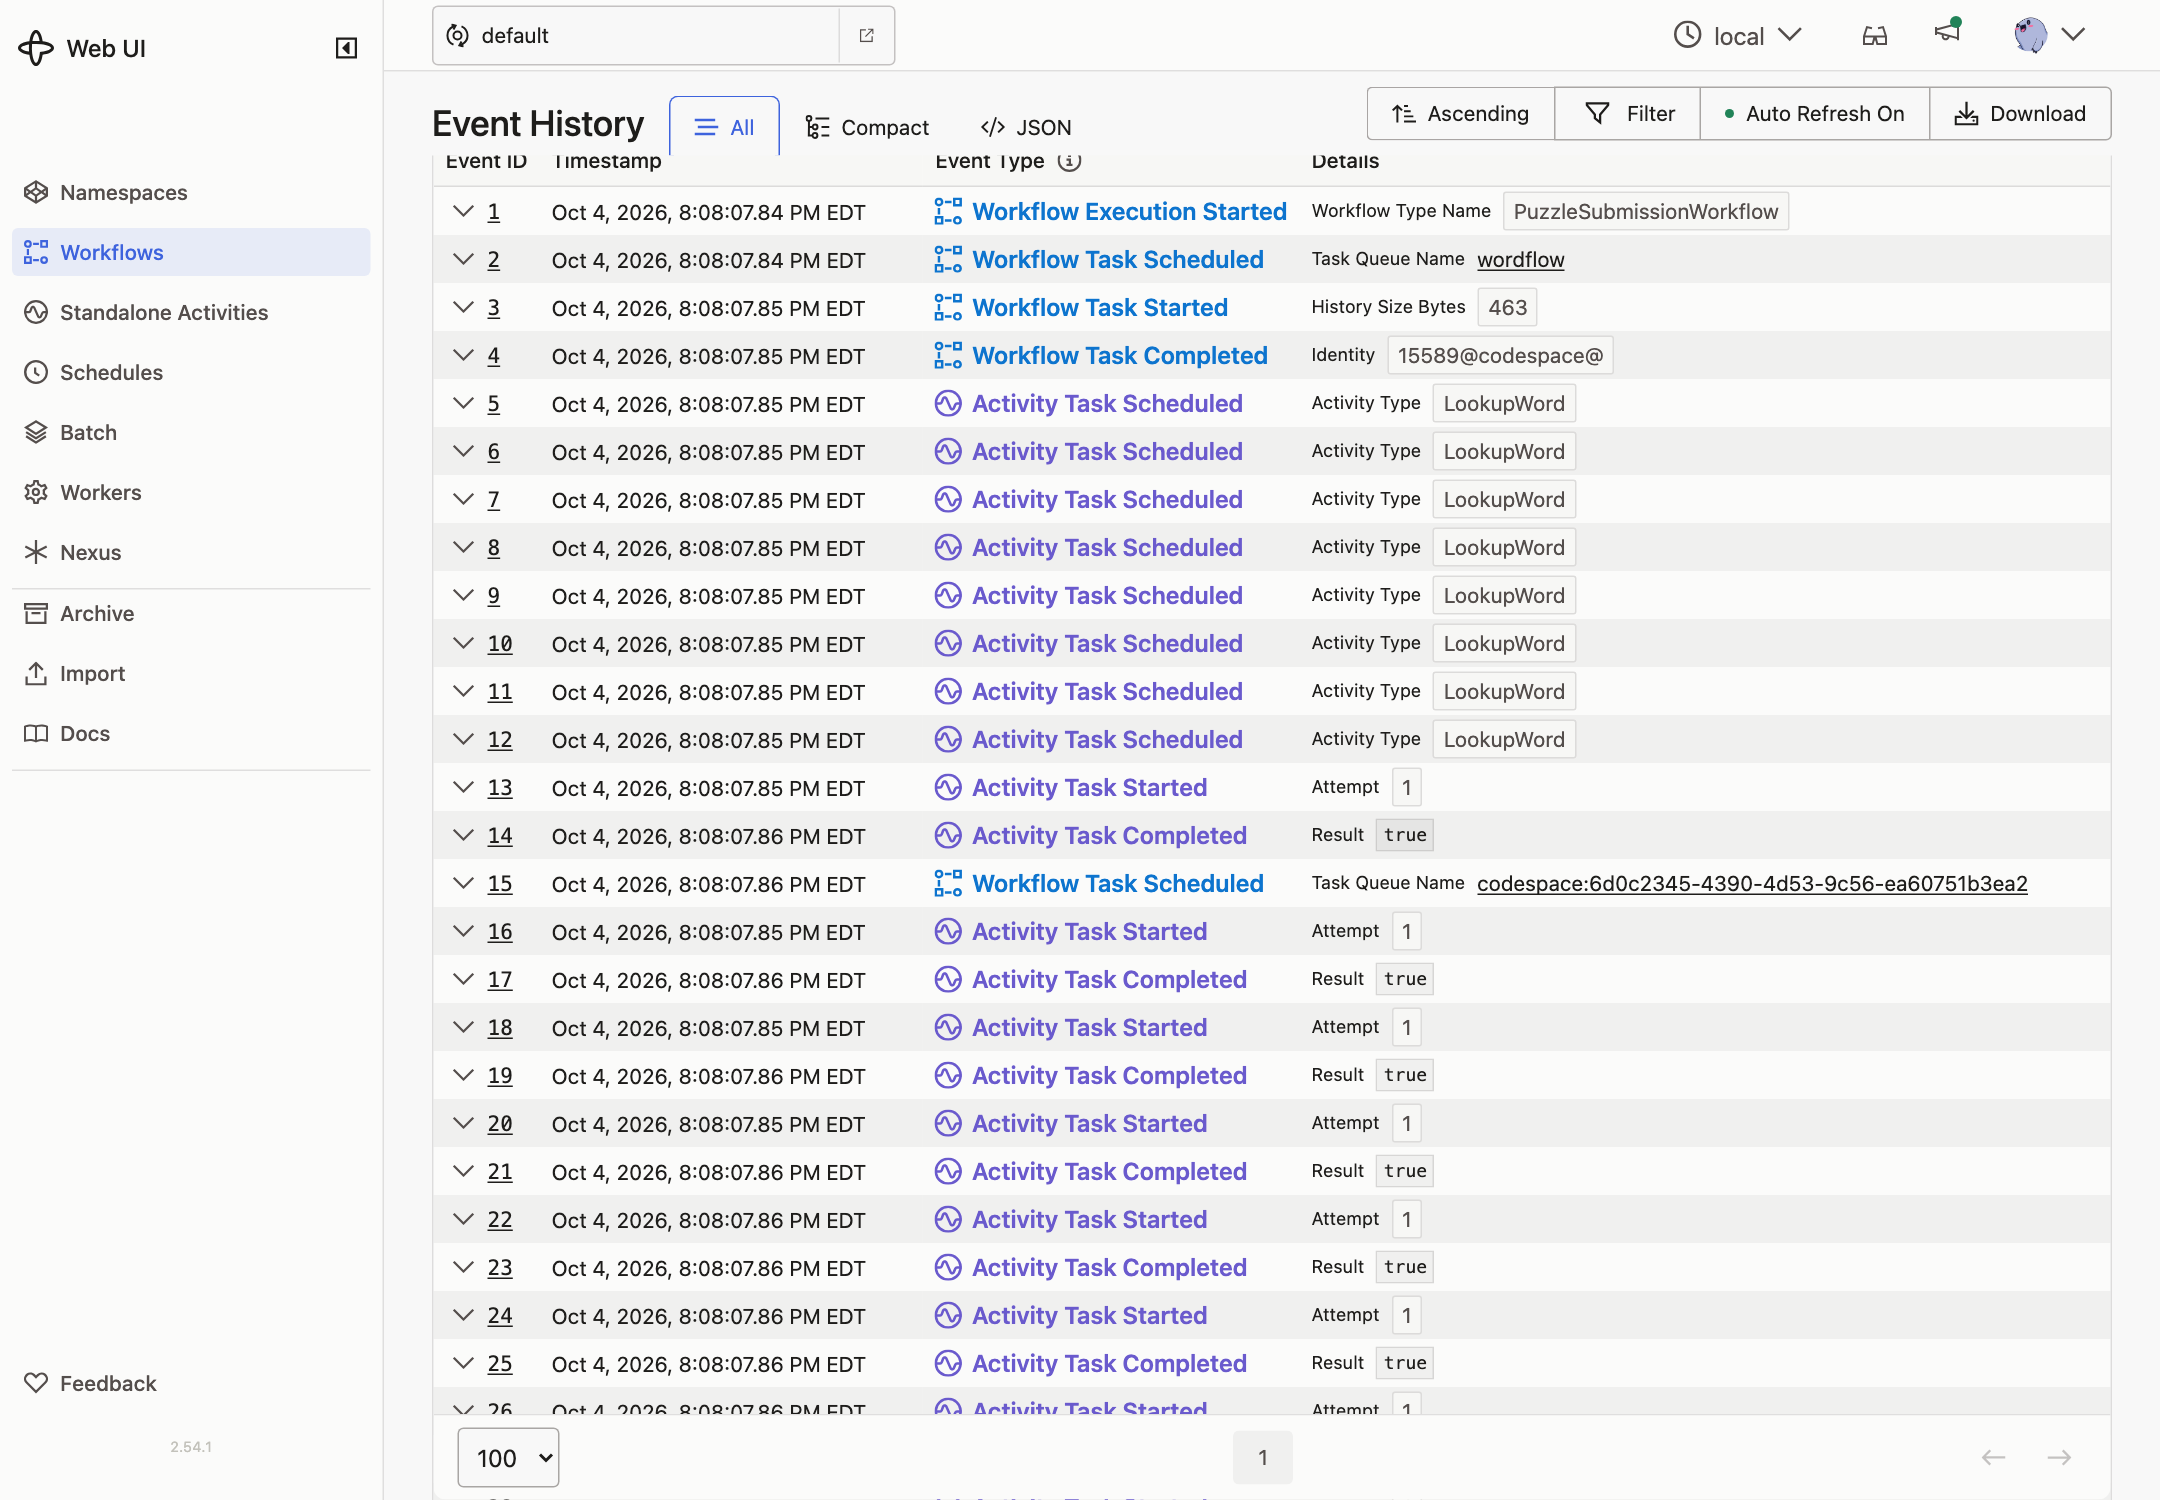Open Docs link in sidebar
The height and width of the screenshot is (1500, 2160).
tap(191, 733)
